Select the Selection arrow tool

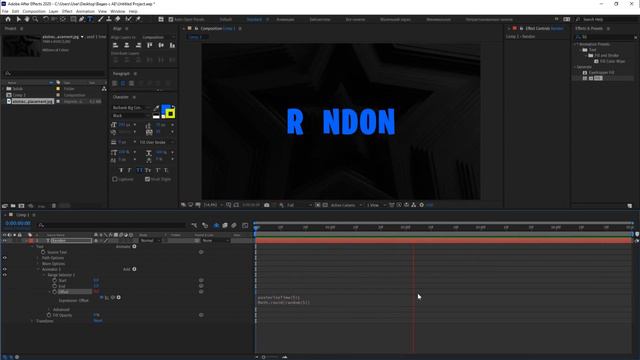coord(18,19)
